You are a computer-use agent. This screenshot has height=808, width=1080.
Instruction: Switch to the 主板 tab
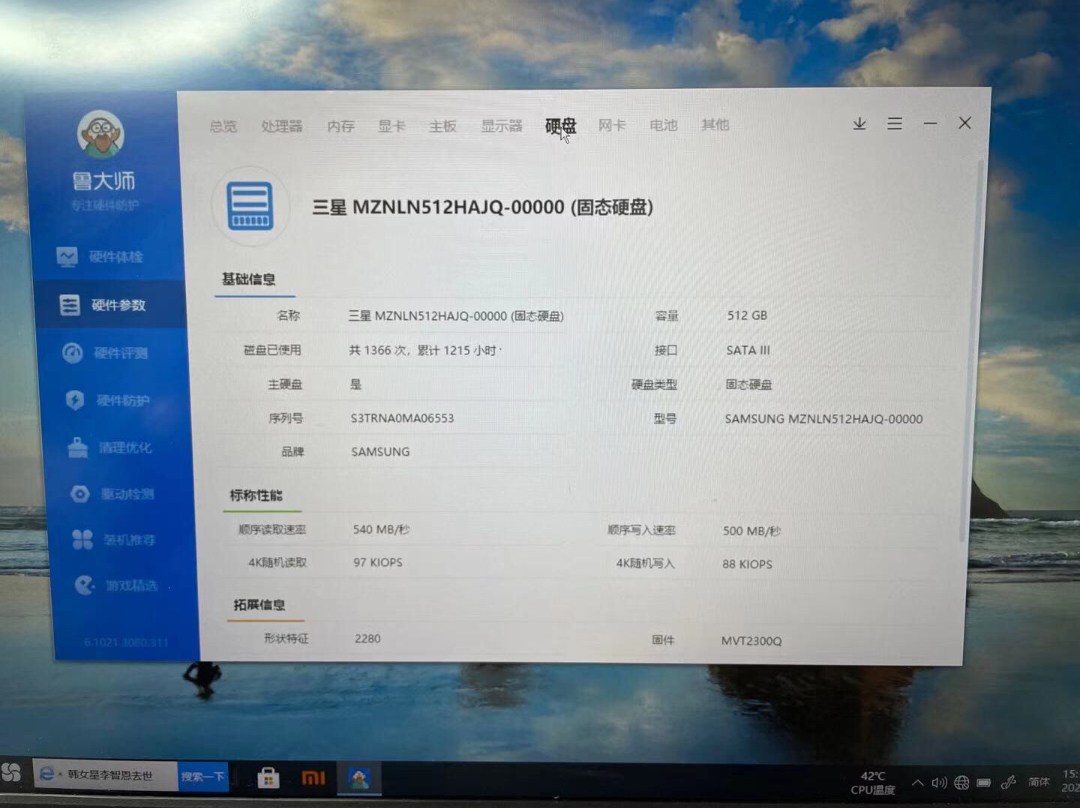(x=443, y=126)
